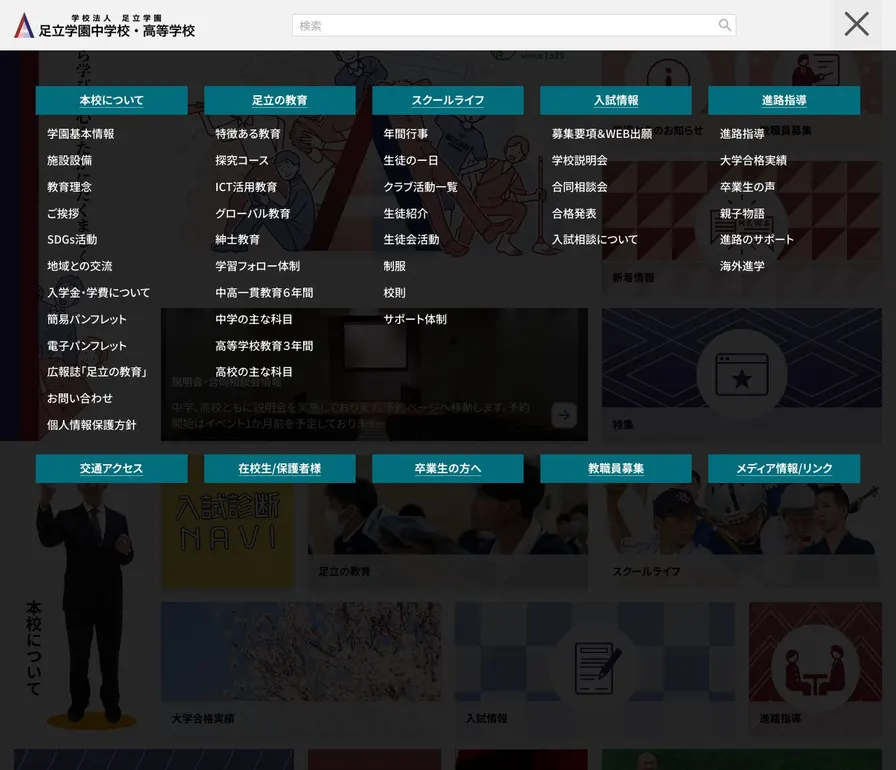Select the 校則 link

(x=394, y=292)
